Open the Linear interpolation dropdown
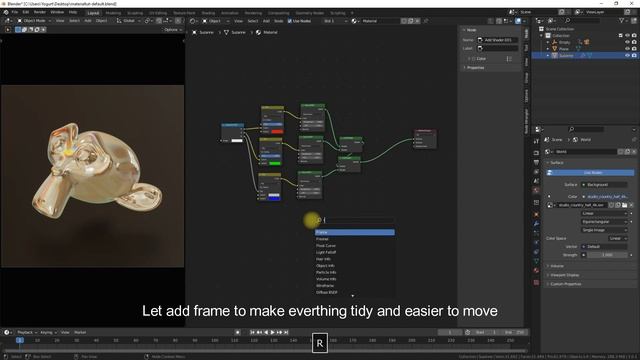The image size is (640, 360). [x=604, y=213]
